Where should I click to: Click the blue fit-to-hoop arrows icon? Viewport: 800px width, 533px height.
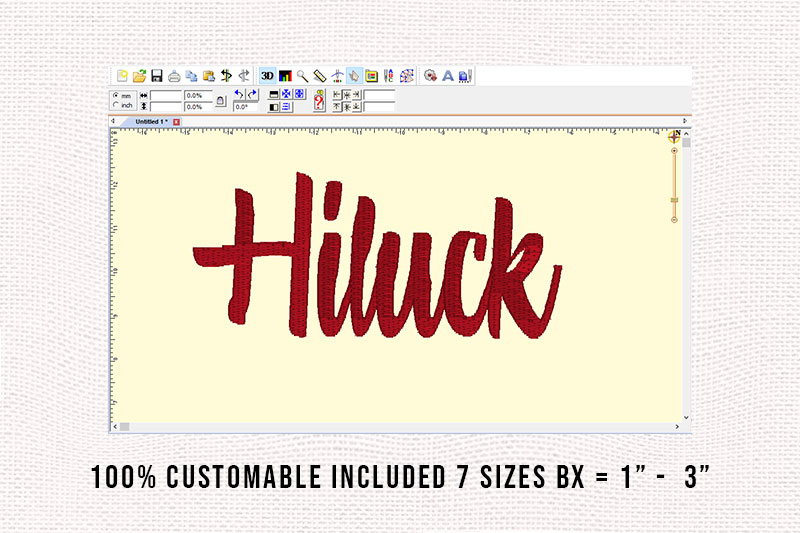tap(299, 94)
